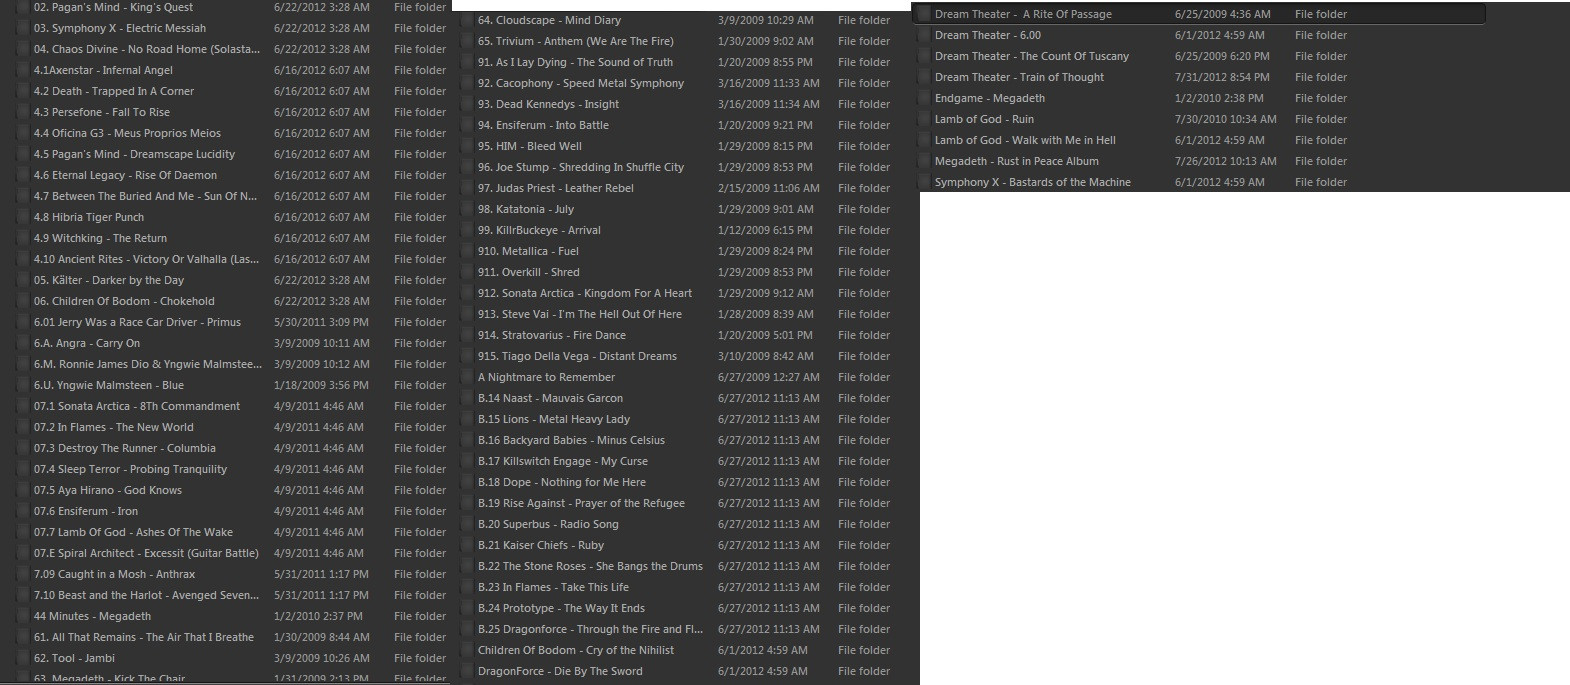
Task: Select 'B.17 Killswitch Engage - My Curse'
Action: pyautogui.click(x=563, y=461)
